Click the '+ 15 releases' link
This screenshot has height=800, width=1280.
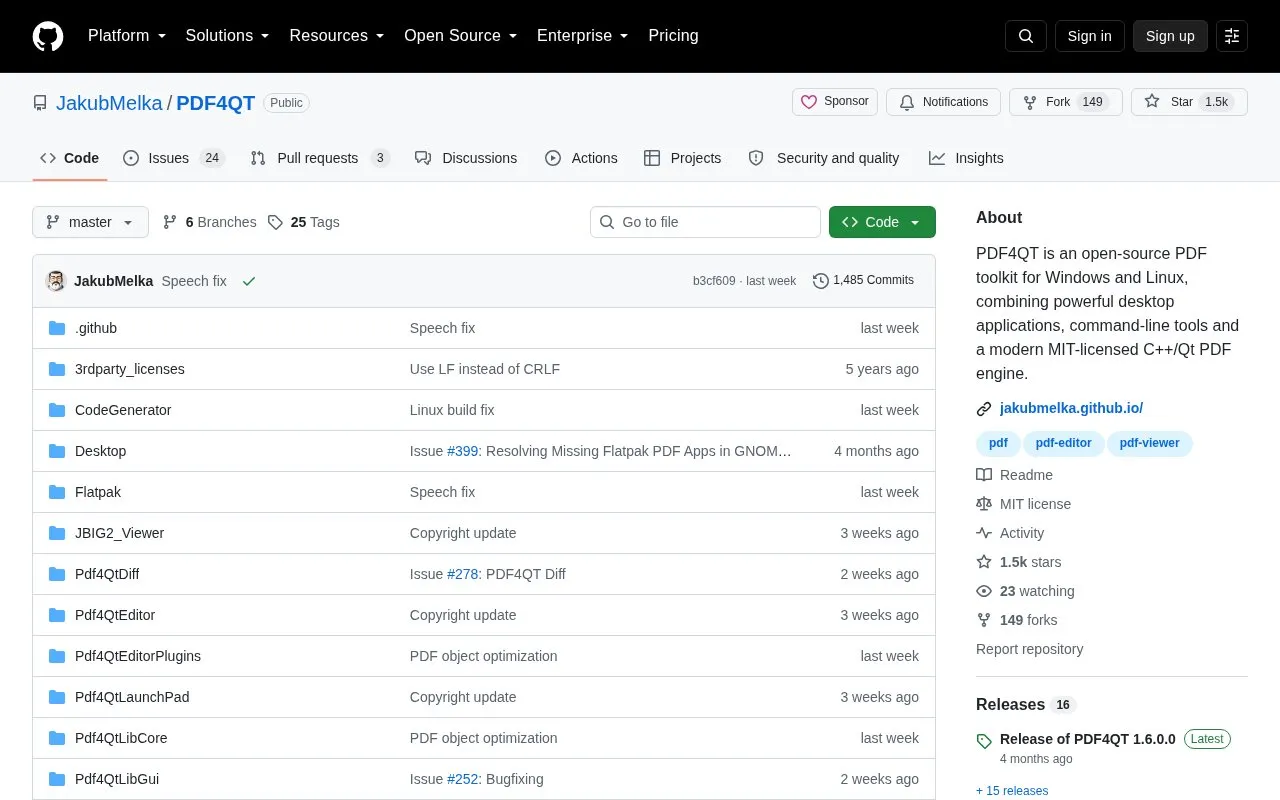click(1012, 791)
